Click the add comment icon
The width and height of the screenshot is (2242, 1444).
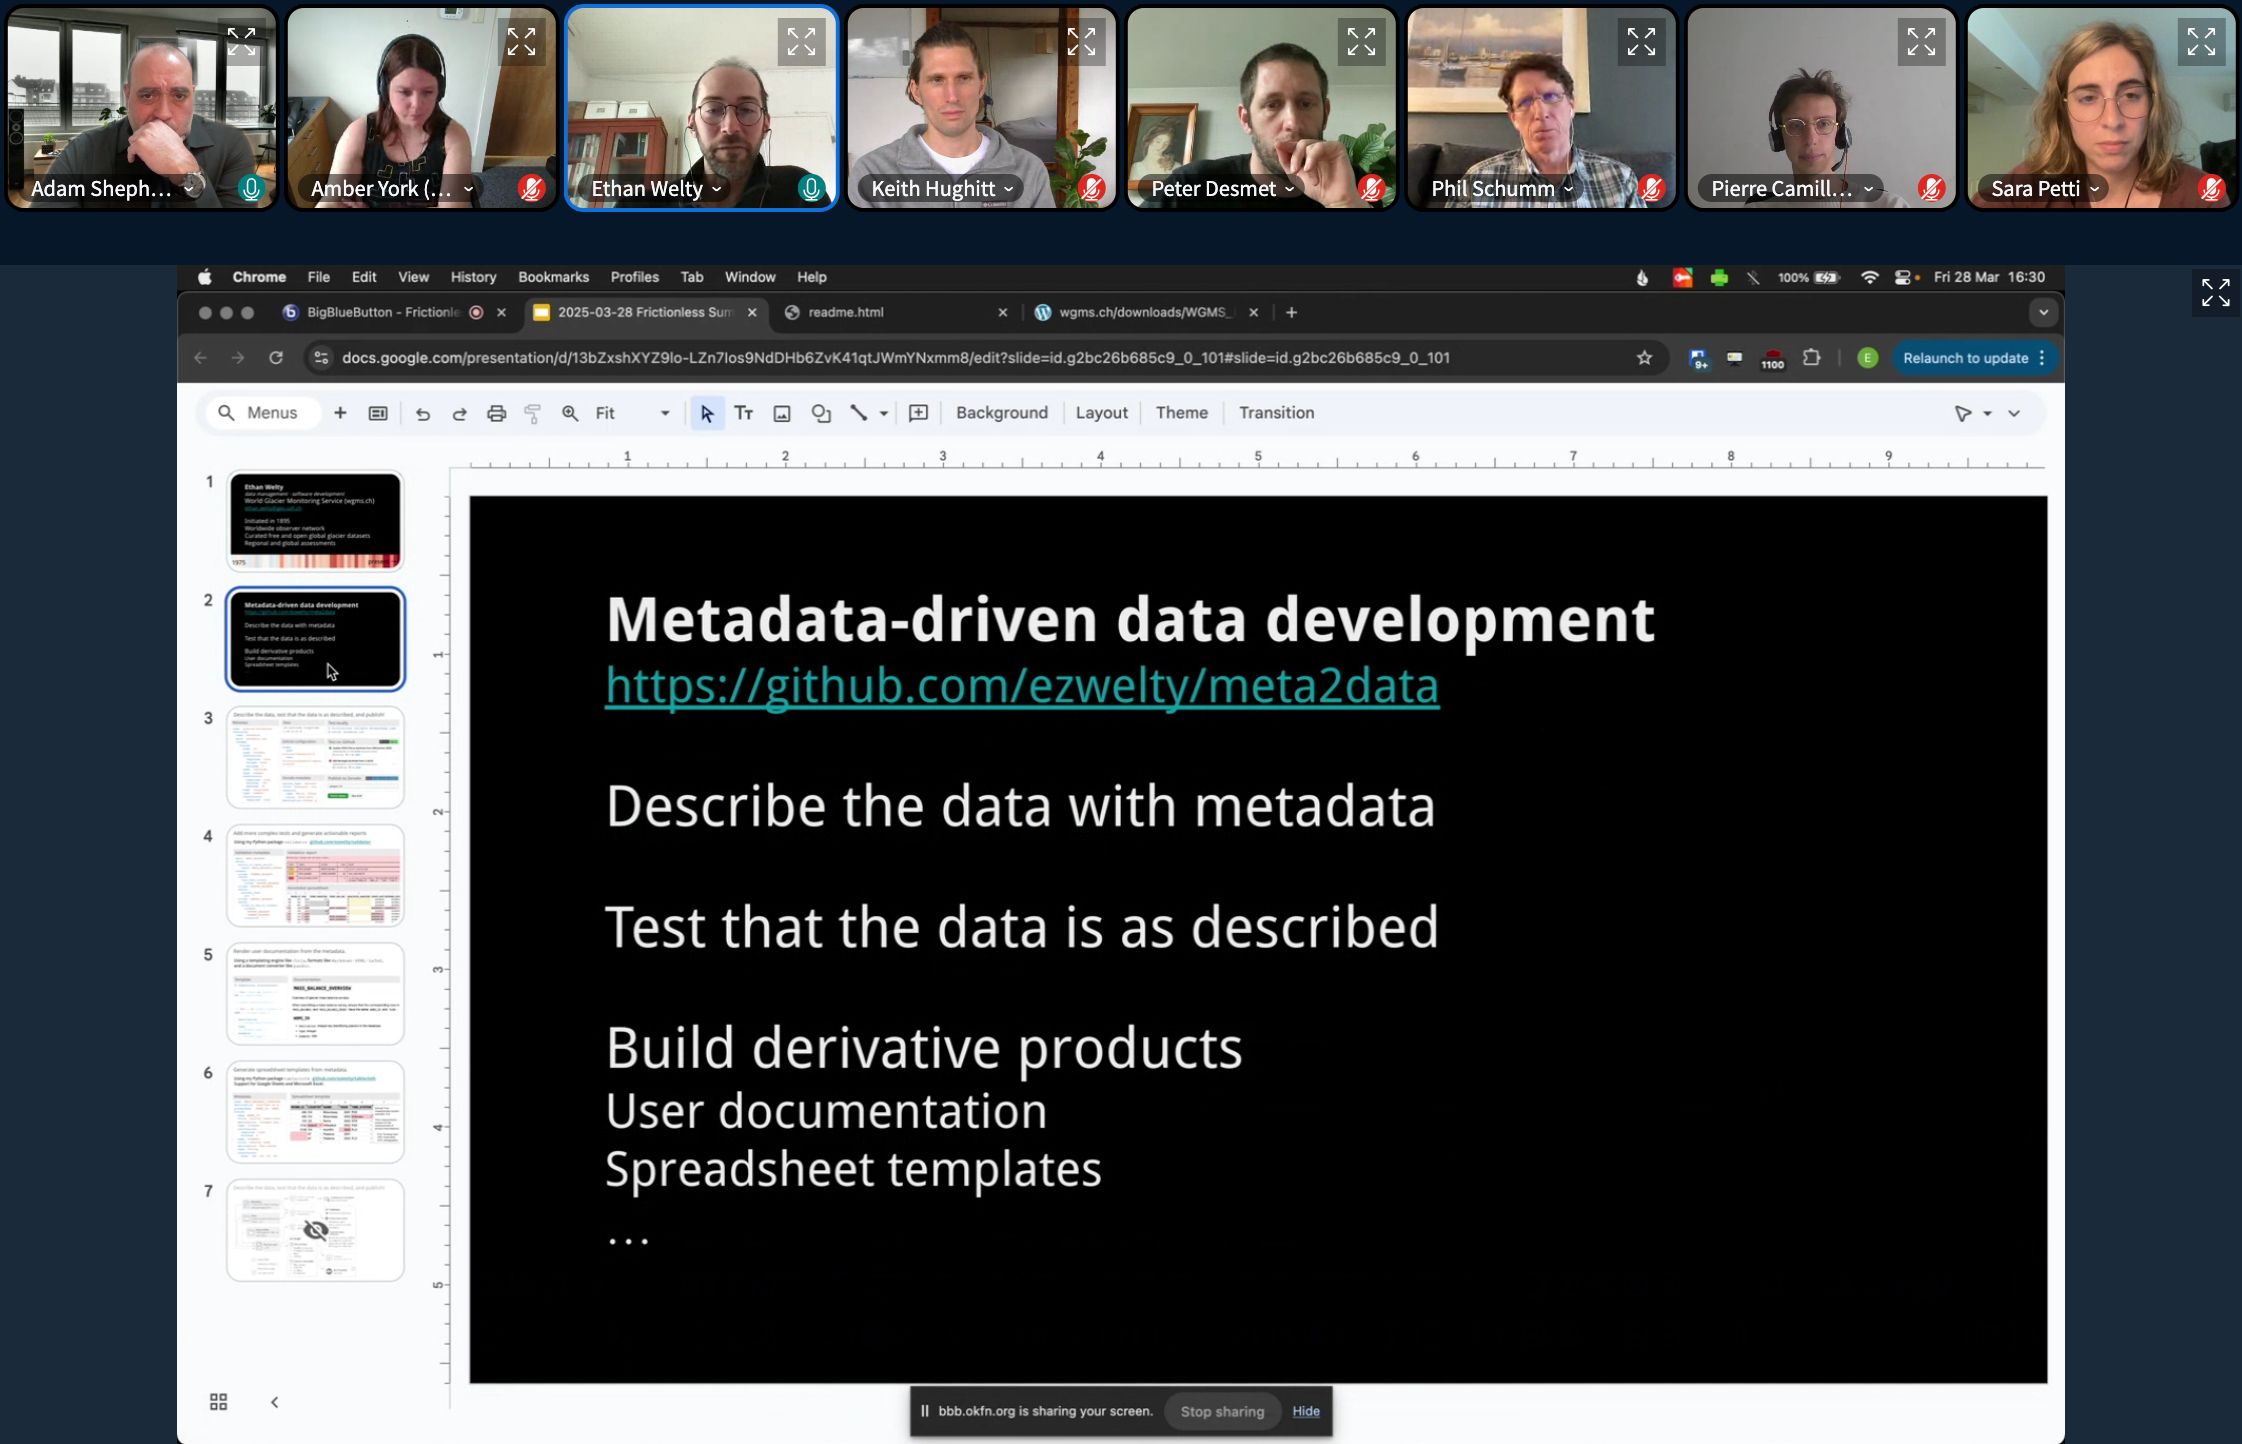coord(918,413)
